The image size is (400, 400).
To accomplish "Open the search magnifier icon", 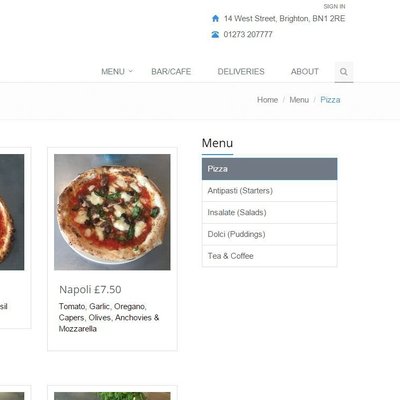I will point(344,72).
